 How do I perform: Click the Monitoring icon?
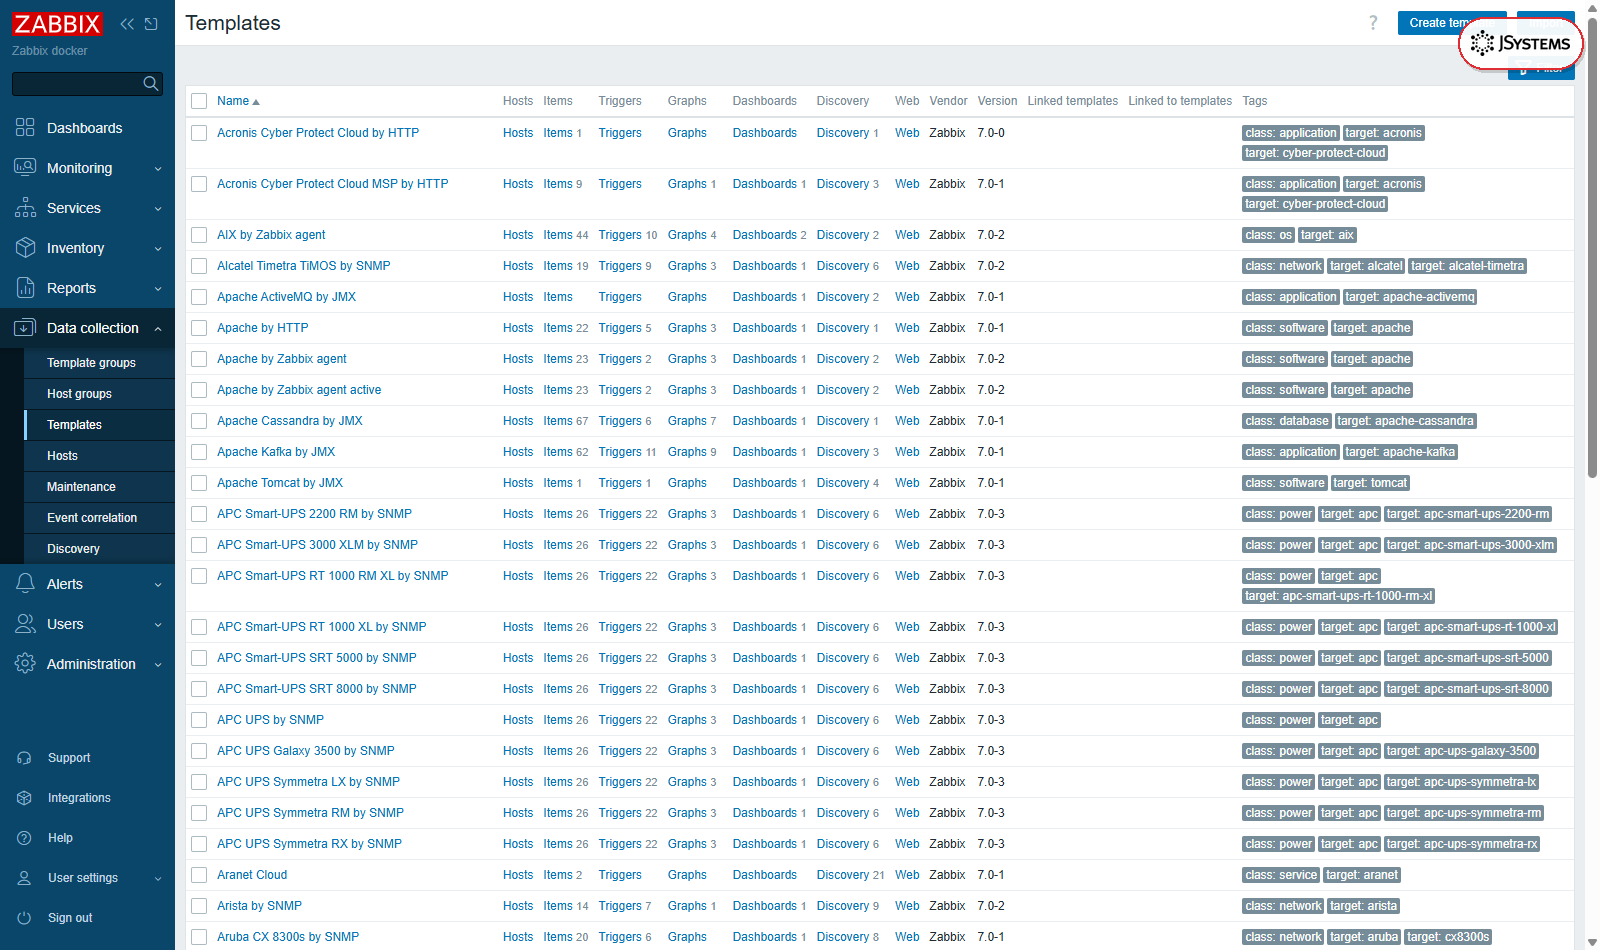(25, 168)
